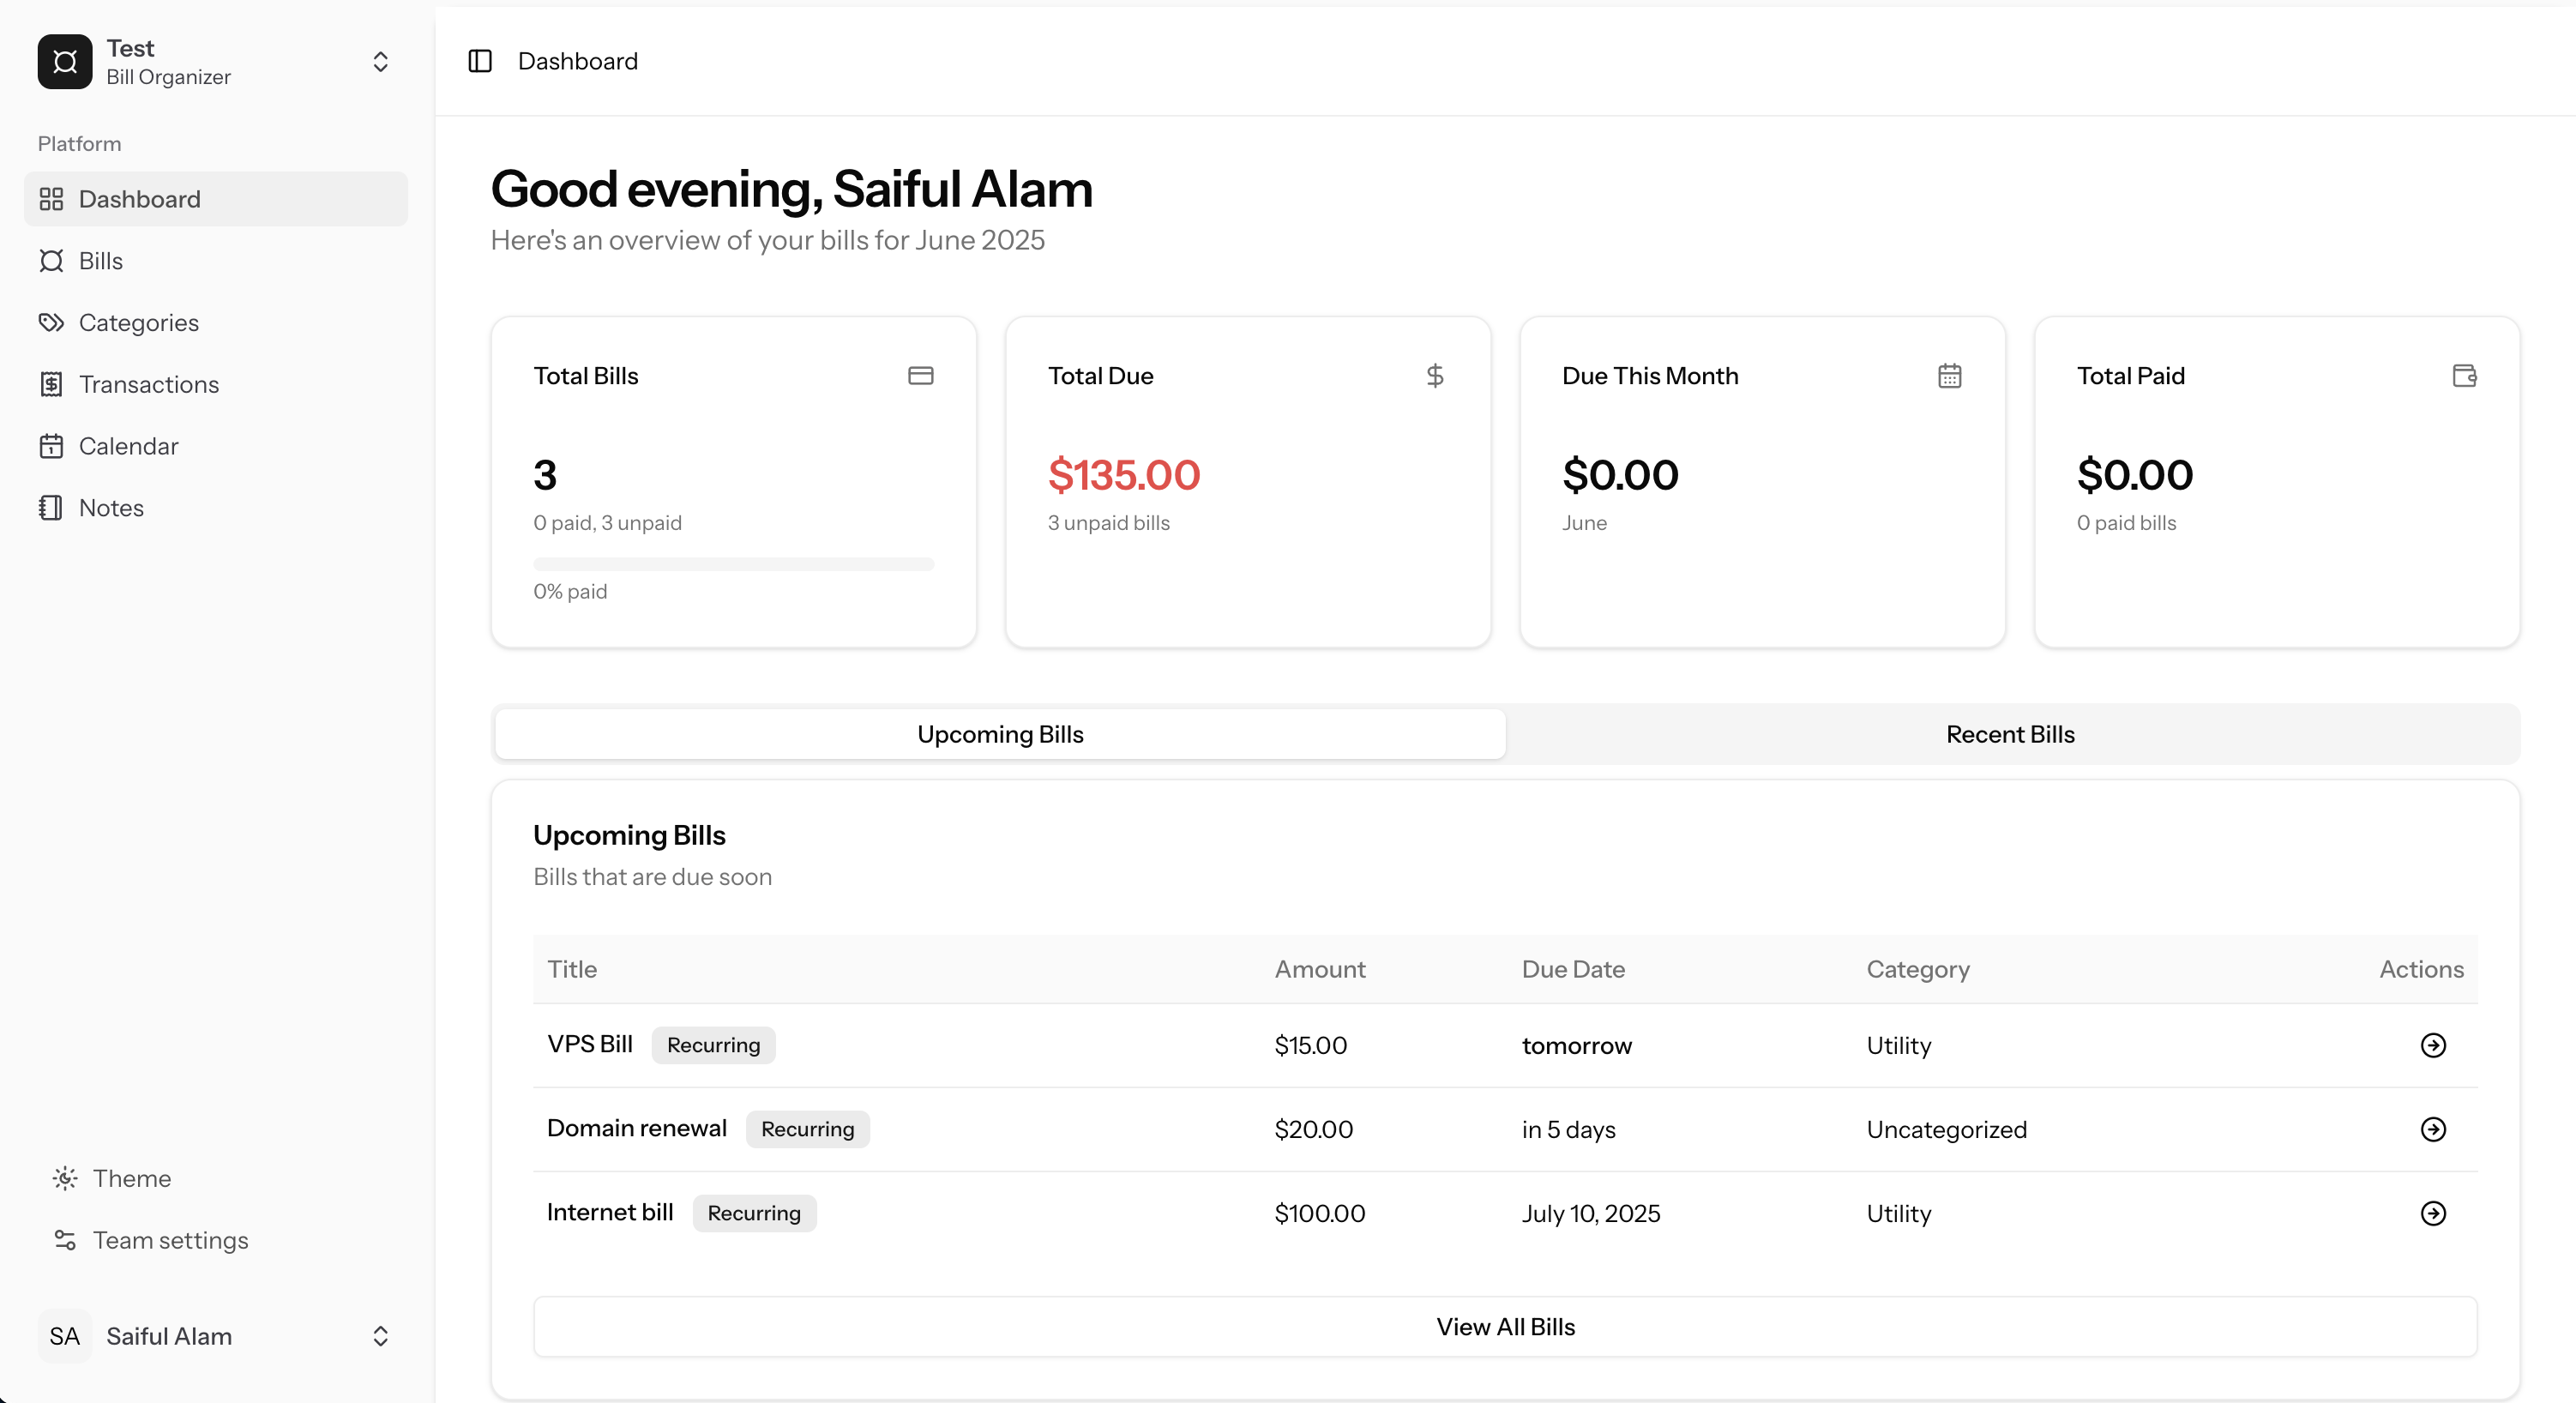Click the SA user avatar
Screen dimensions: 2576x1403
65,1337
